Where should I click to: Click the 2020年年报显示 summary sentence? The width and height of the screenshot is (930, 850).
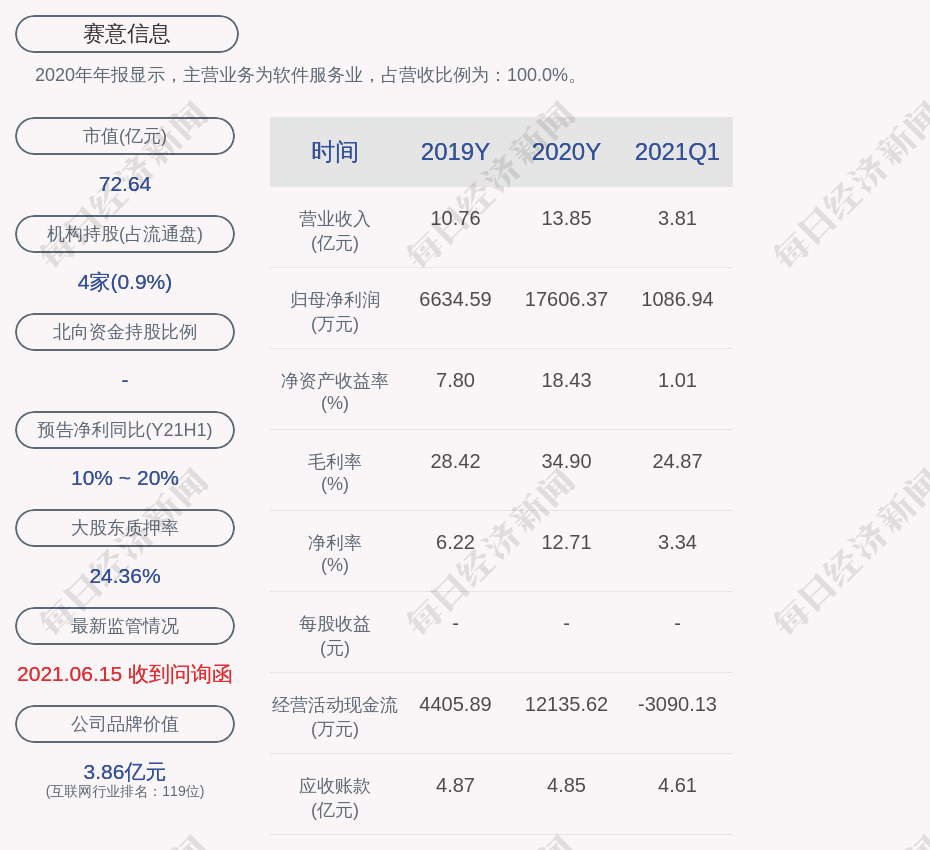[307, 75]
